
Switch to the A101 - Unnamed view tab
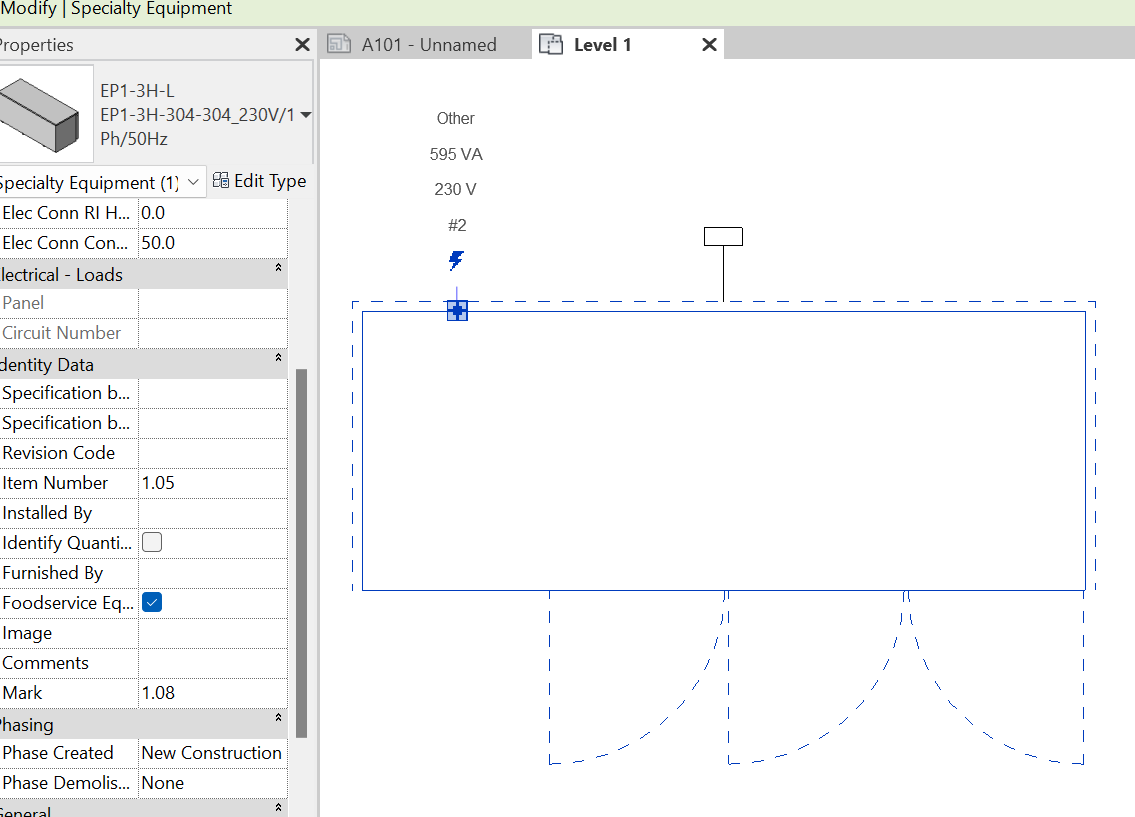[430, 44]
